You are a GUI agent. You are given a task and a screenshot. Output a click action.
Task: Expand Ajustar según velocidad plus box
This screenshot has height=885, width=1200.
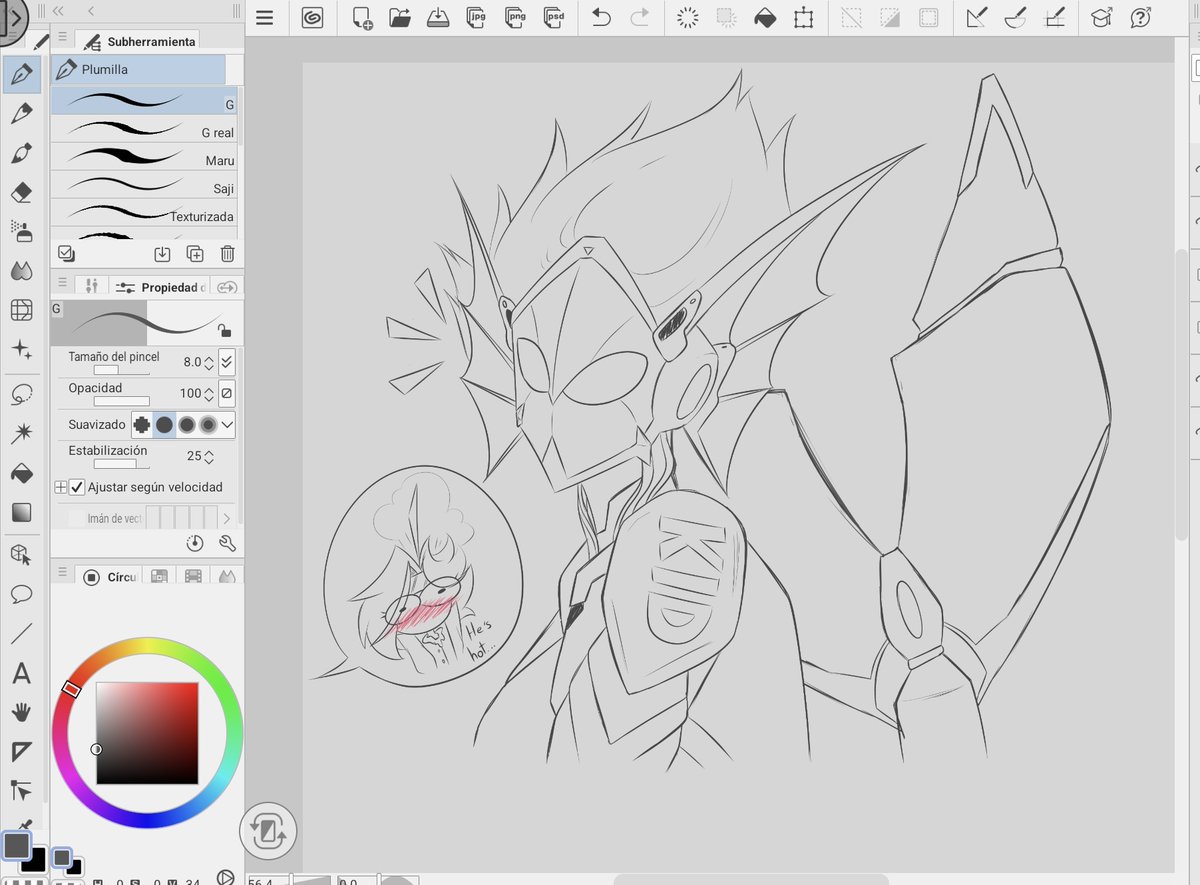click(60, 487)
